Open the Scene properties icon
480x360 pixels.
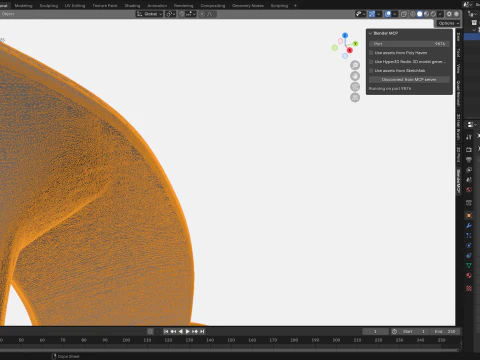(469, 180)
